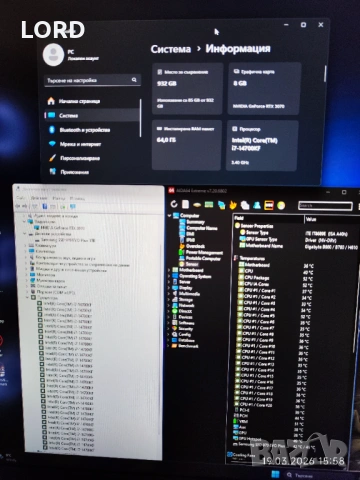Click yellow disc icon in AIDA64 toolbar
The image size is (360, 480).
pos(281,205)
